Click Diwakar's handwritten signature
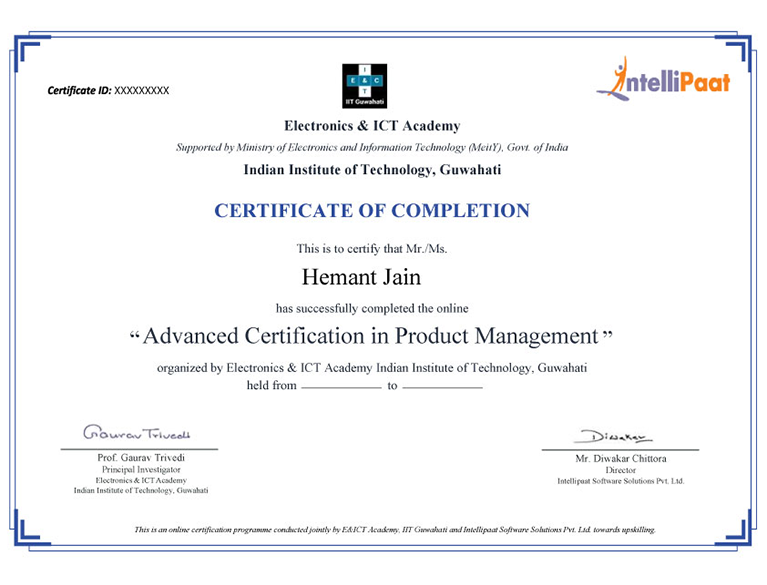767x585 pixels. (613, 436)
